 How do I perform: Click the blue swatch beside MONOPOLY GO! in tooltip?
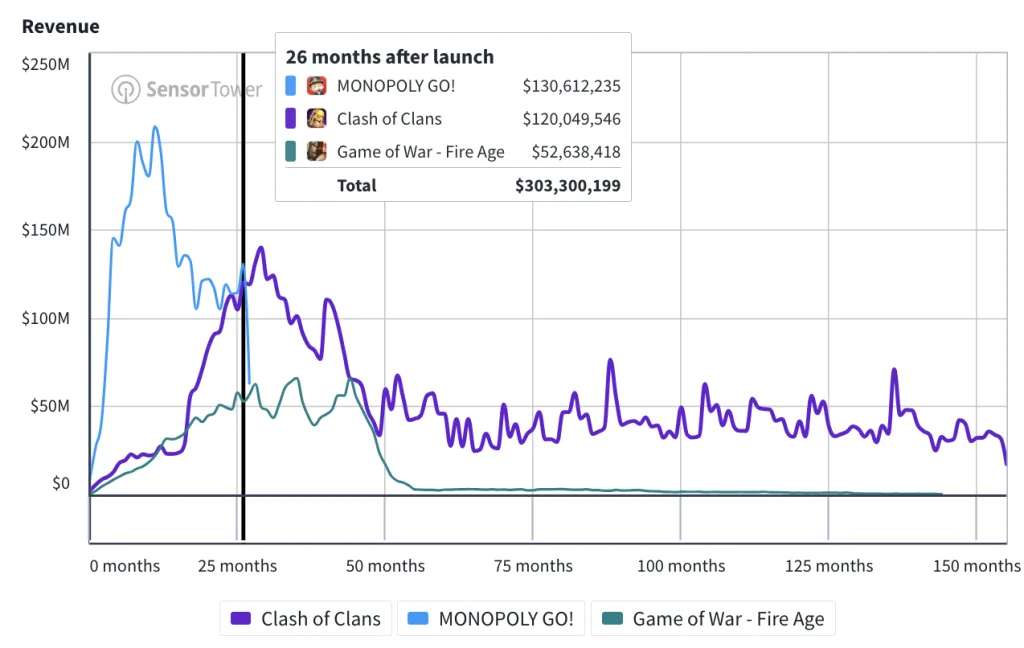[x=291, y=86]
